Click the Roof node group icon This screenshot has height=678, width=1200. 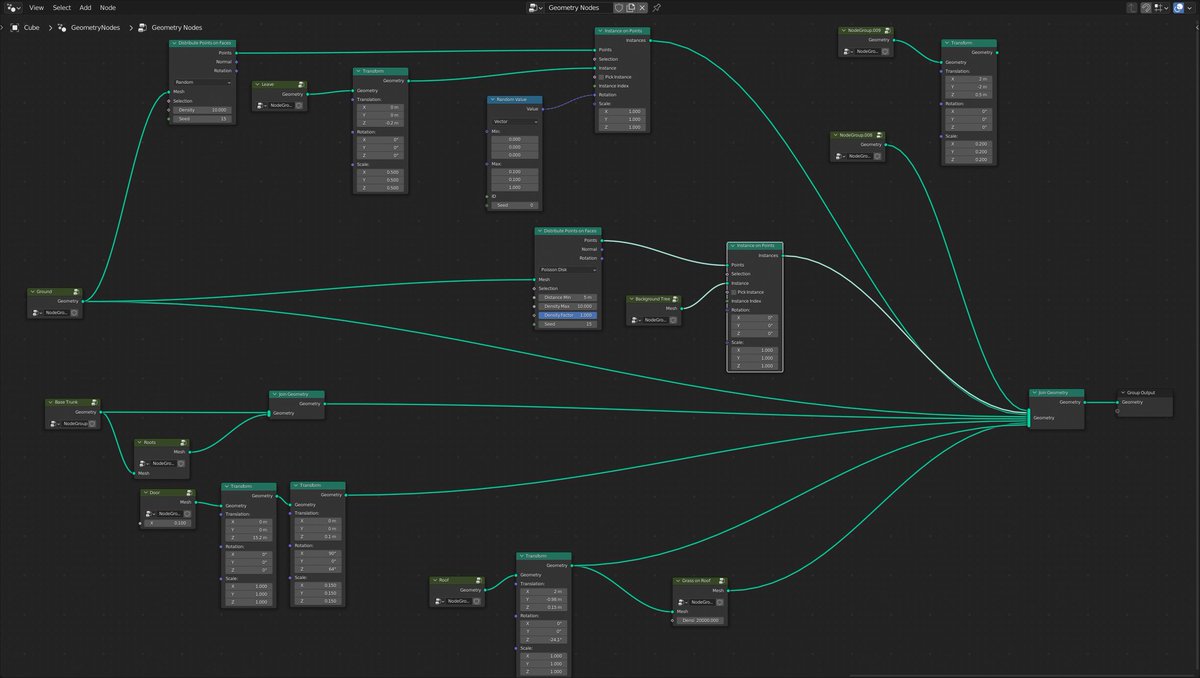point(478,580)
